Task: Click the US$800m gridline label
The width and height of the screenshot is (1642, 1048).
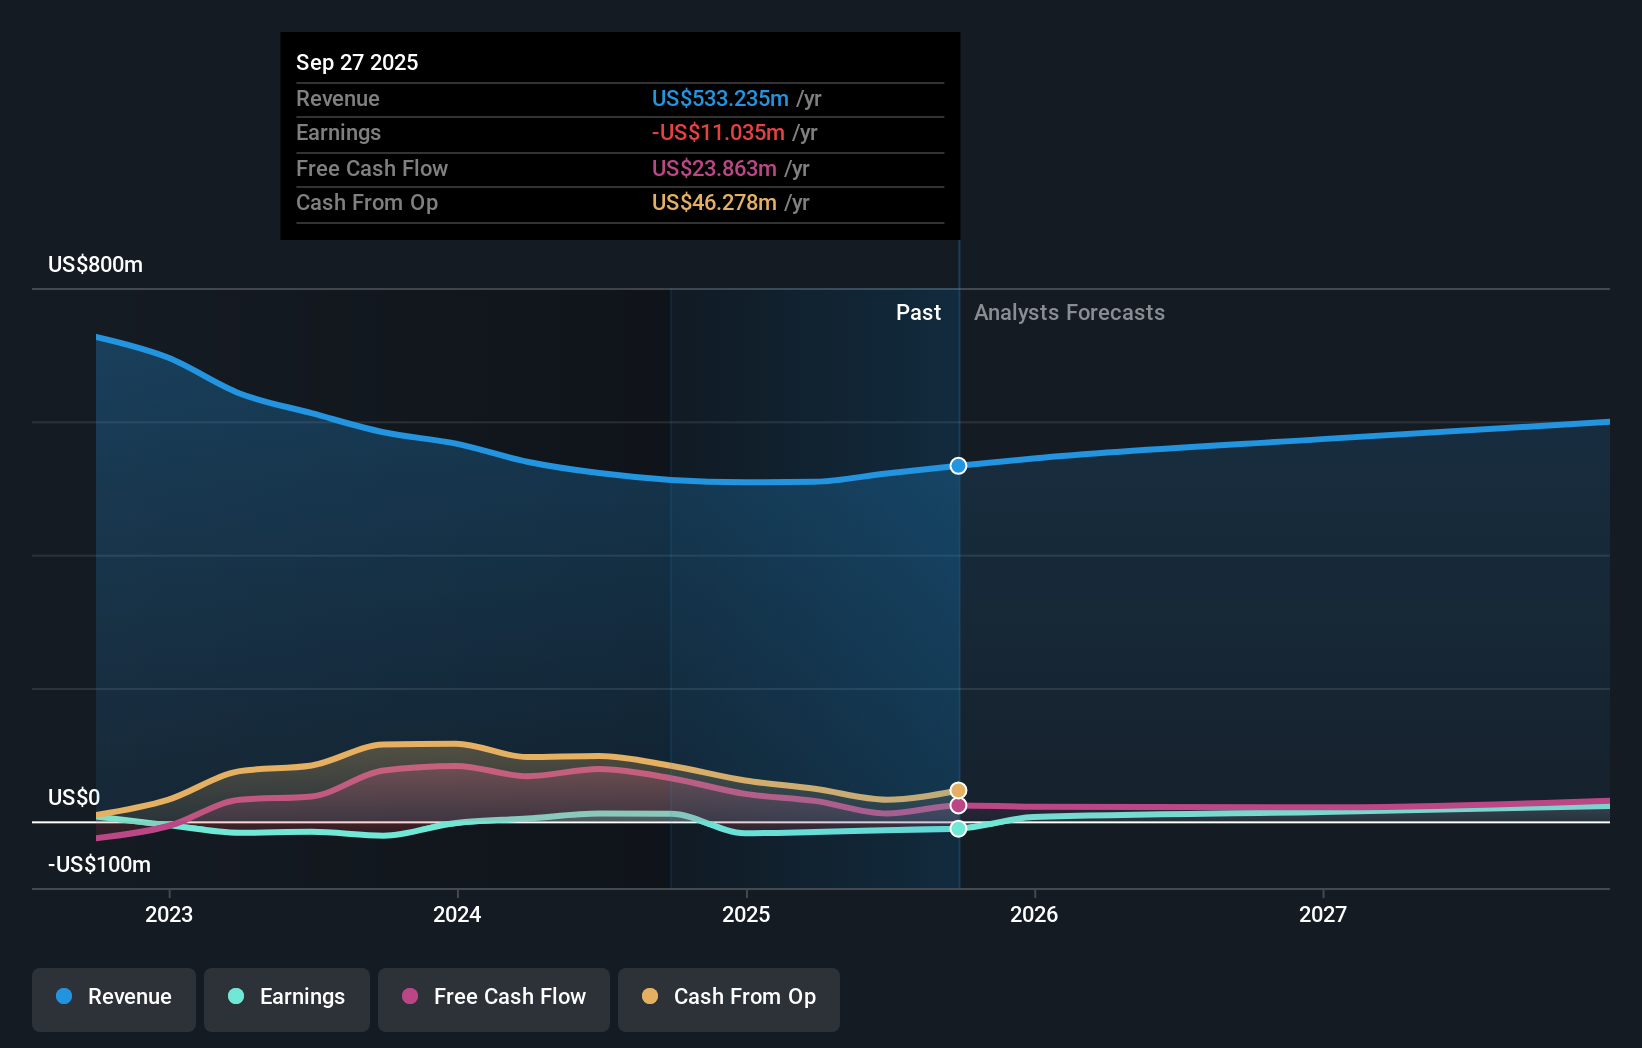Action: (93, 264)
